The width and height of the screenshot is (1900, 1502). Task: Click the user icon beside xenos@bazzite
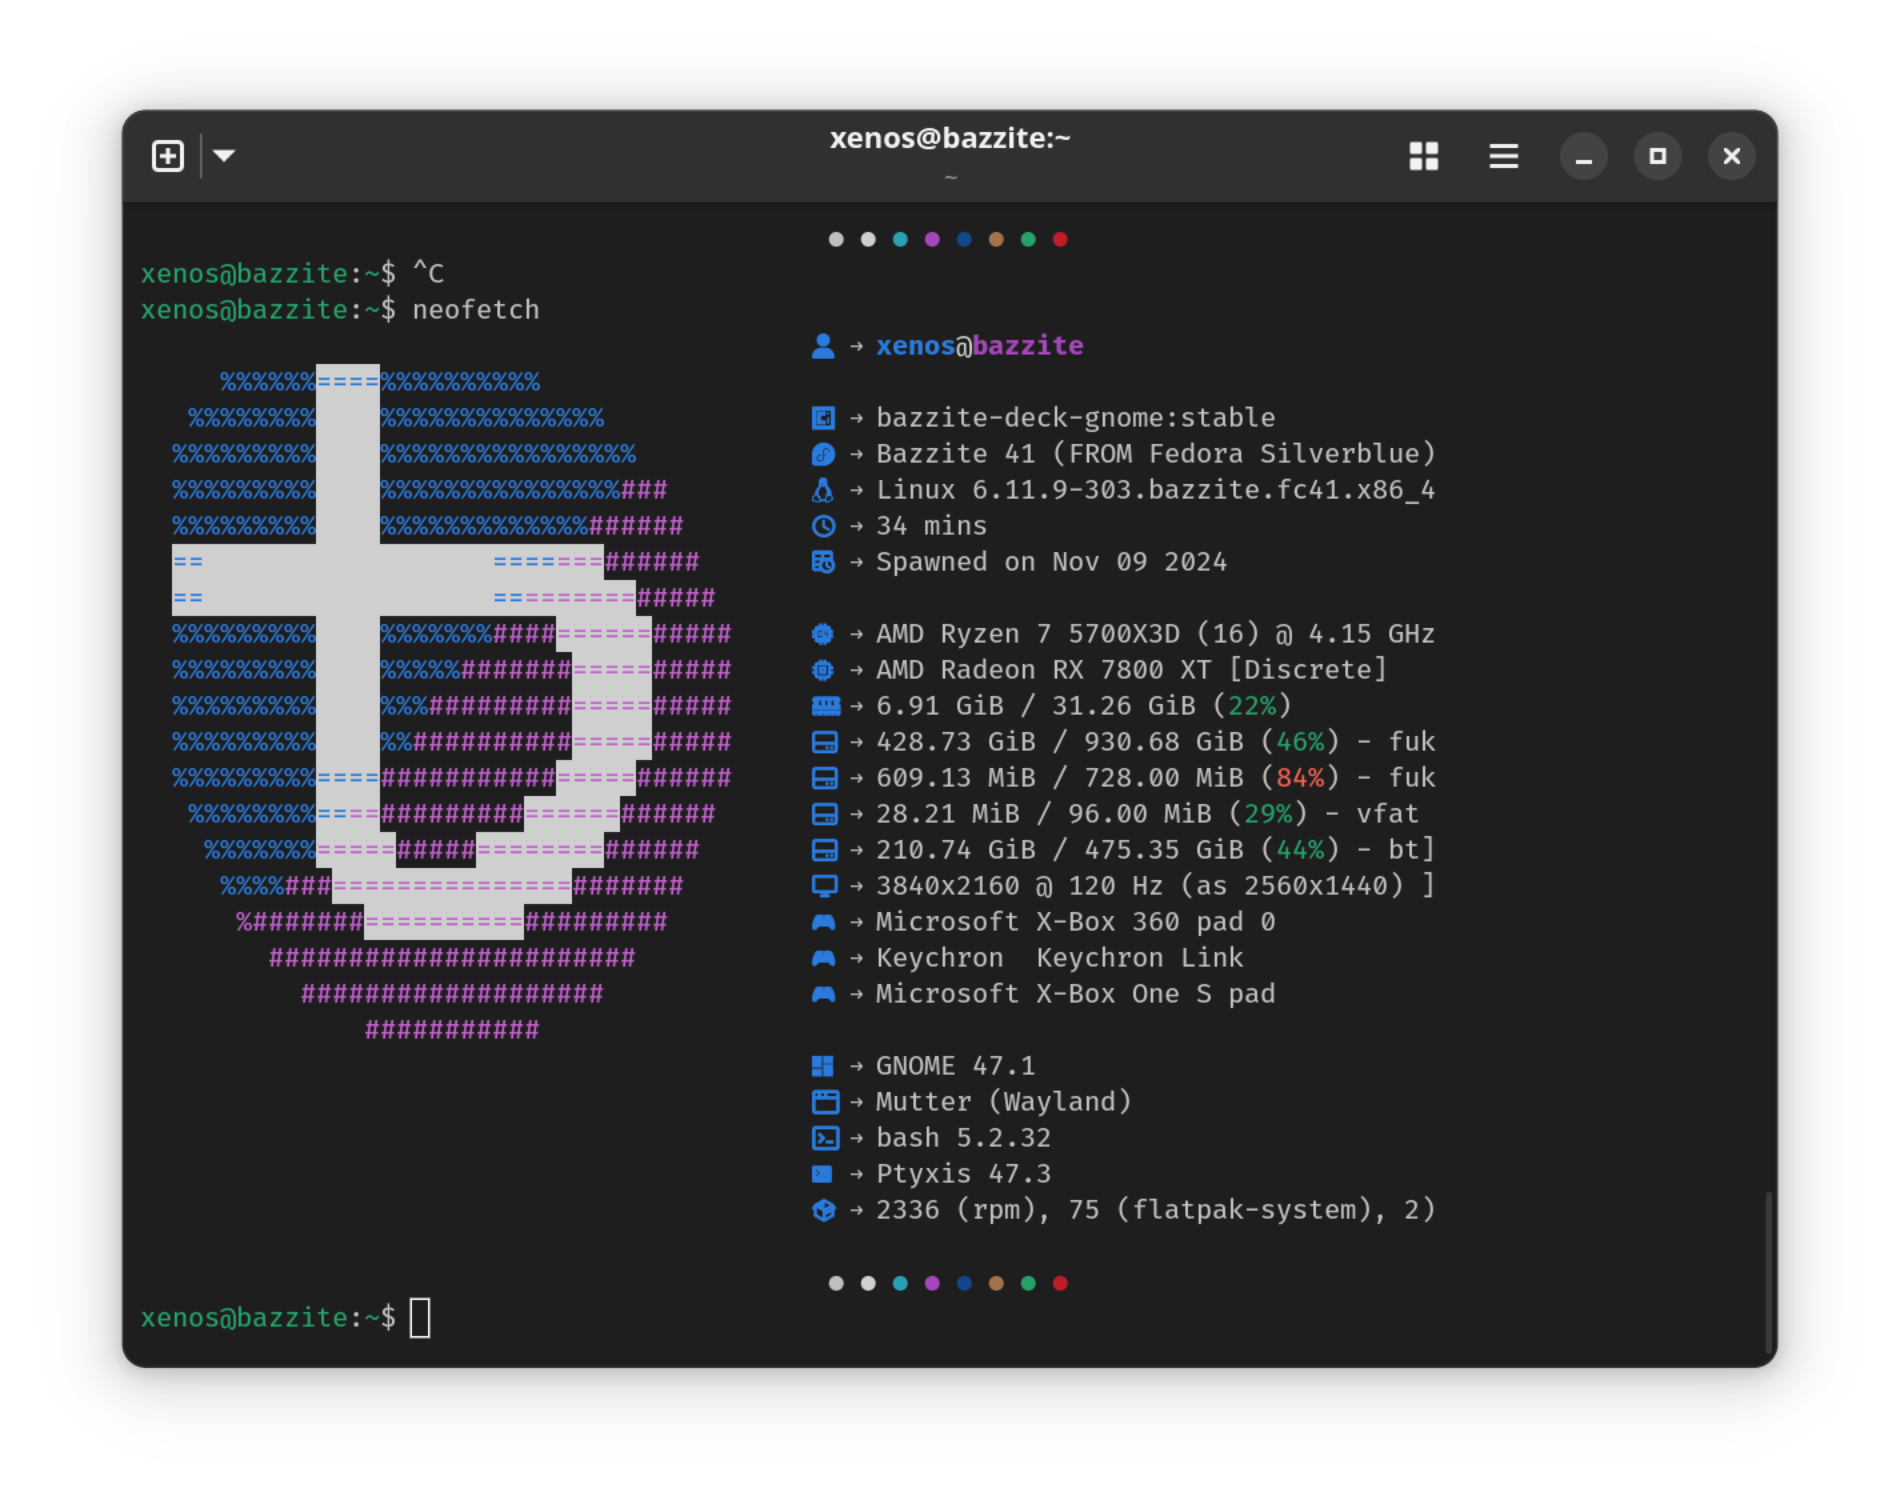click(x=822, y=345)
